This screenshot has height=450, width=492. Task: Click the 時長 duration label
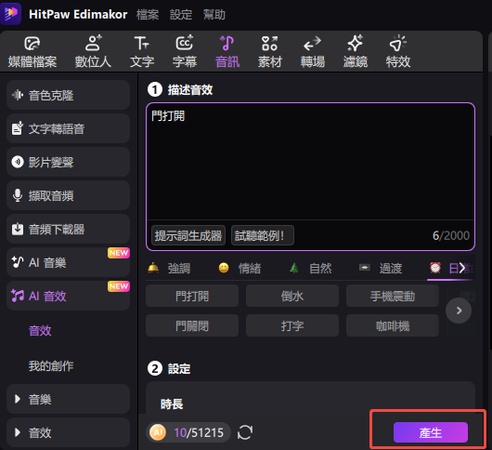coord(172,404)
